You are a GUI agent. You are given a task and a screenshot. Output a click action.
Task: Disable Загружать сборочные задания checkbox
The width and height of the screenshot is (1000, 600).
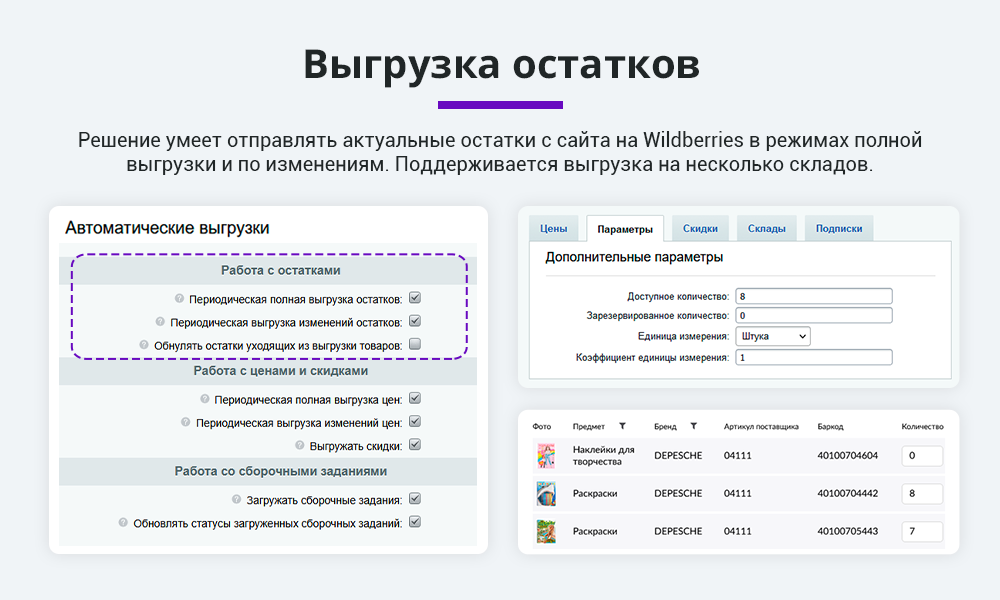pyautogui.click(x=415, y=498)
